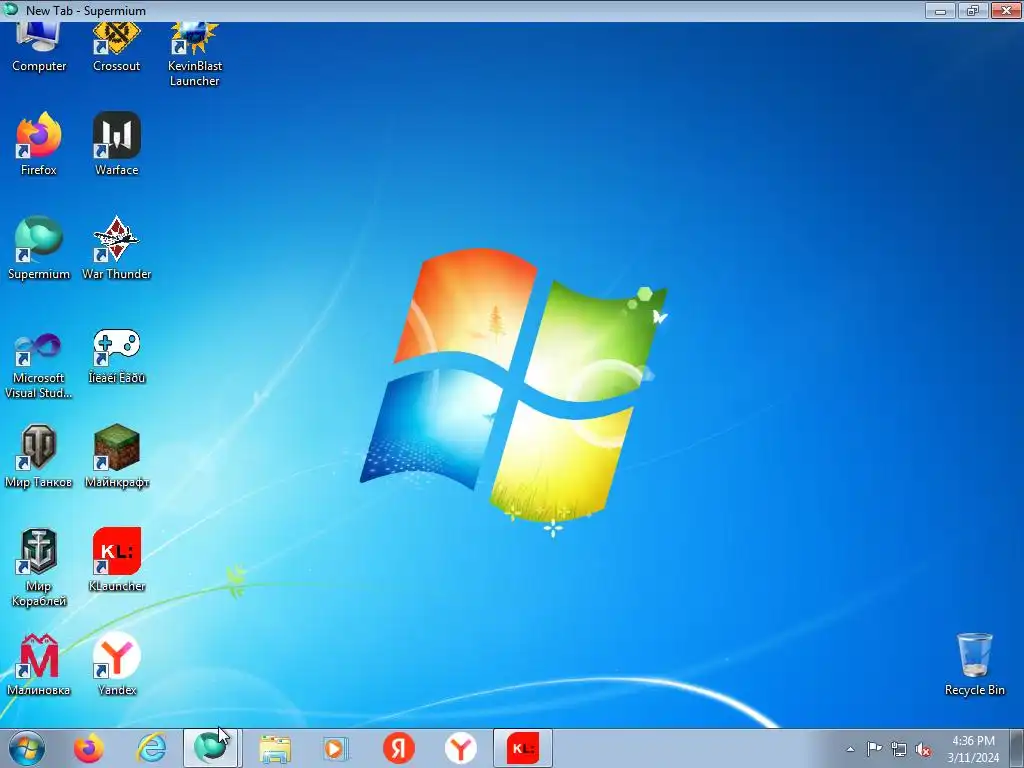This screenshot has height=768, width=1024.
Task: Open Yandex Browser from the taskbar
Action: (460, 748)
